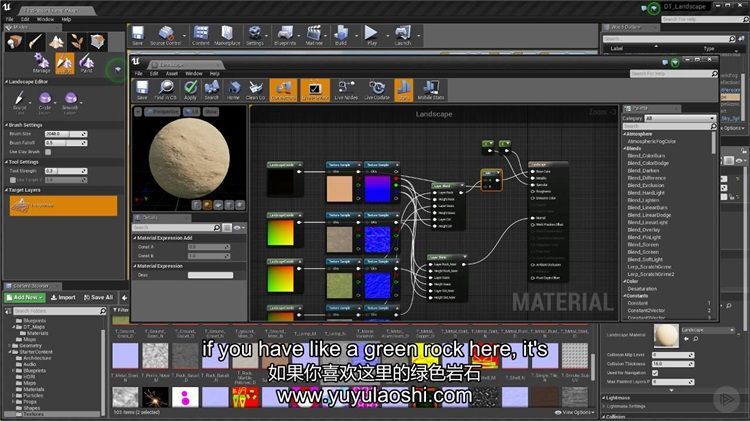Click the Search Folders input field
The width and height of the screenshot is (750, 421).
point(60,311)
